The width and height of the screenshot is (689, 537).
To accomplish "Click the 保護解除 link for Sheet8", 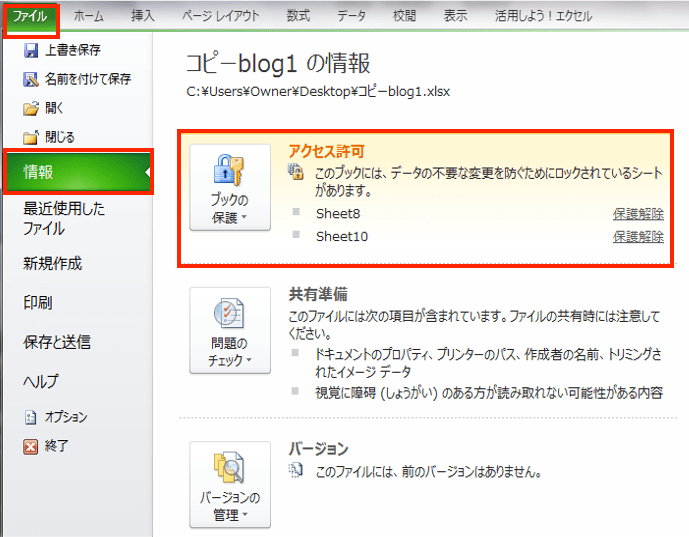I will point(638,214).
